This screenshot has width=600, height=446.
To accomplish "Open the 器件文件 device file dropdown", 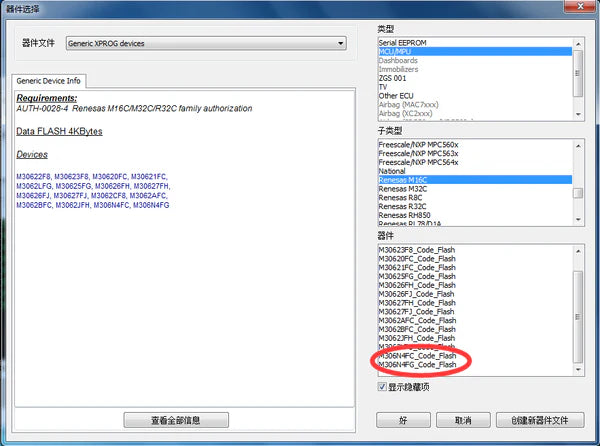I will click(206, 43).
